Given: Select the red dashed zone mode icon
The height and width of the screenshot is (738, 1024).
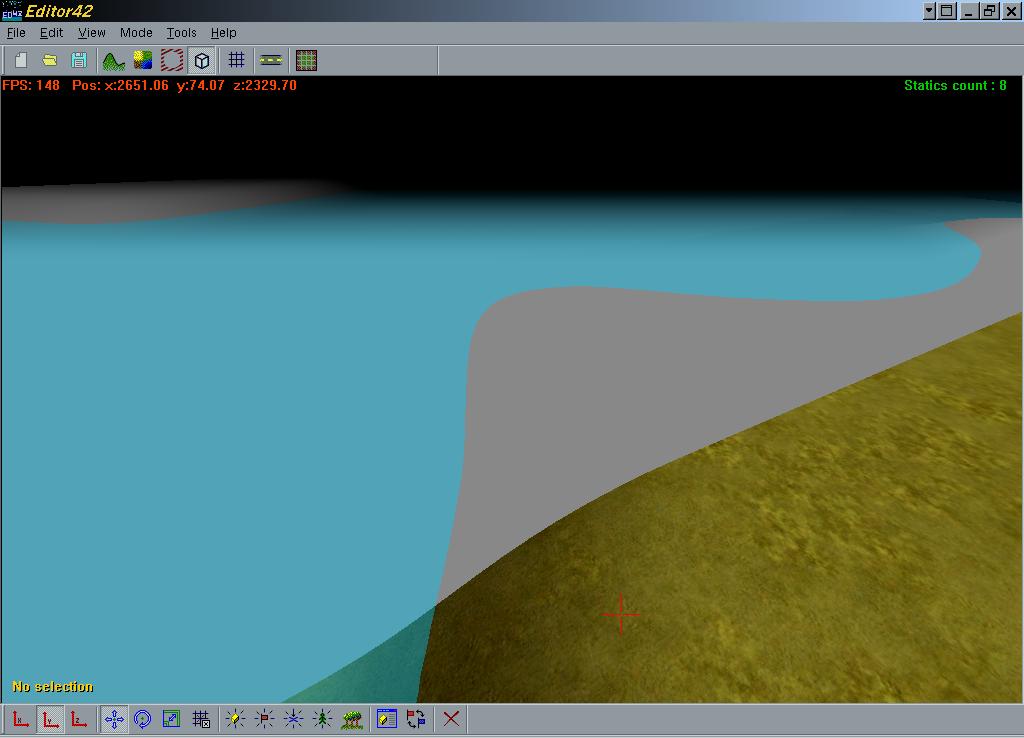Looking at the screenshot, I should 172,61.
